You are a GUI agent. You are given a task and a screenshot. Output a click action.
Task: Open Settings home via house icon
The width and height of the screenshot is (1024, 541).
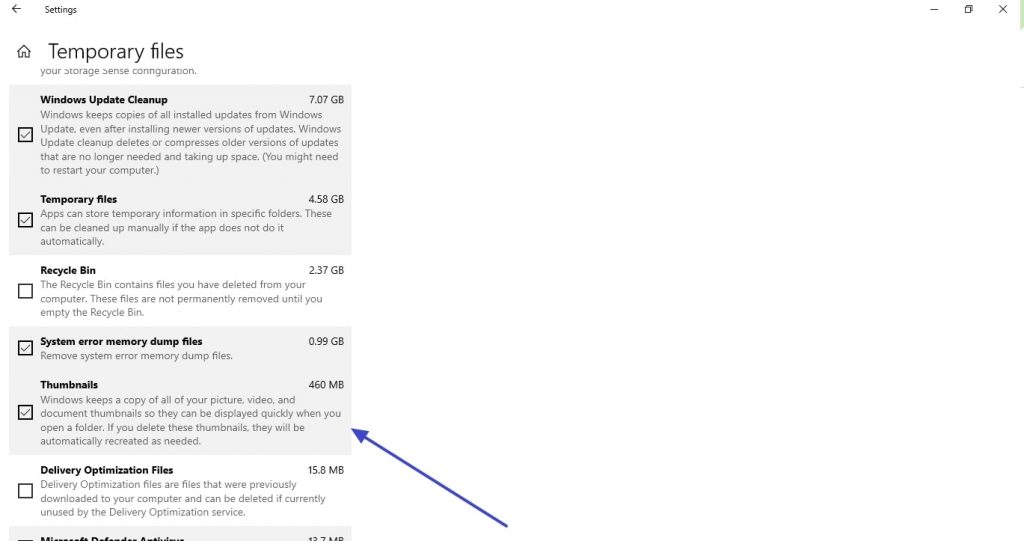click(24, 52)
